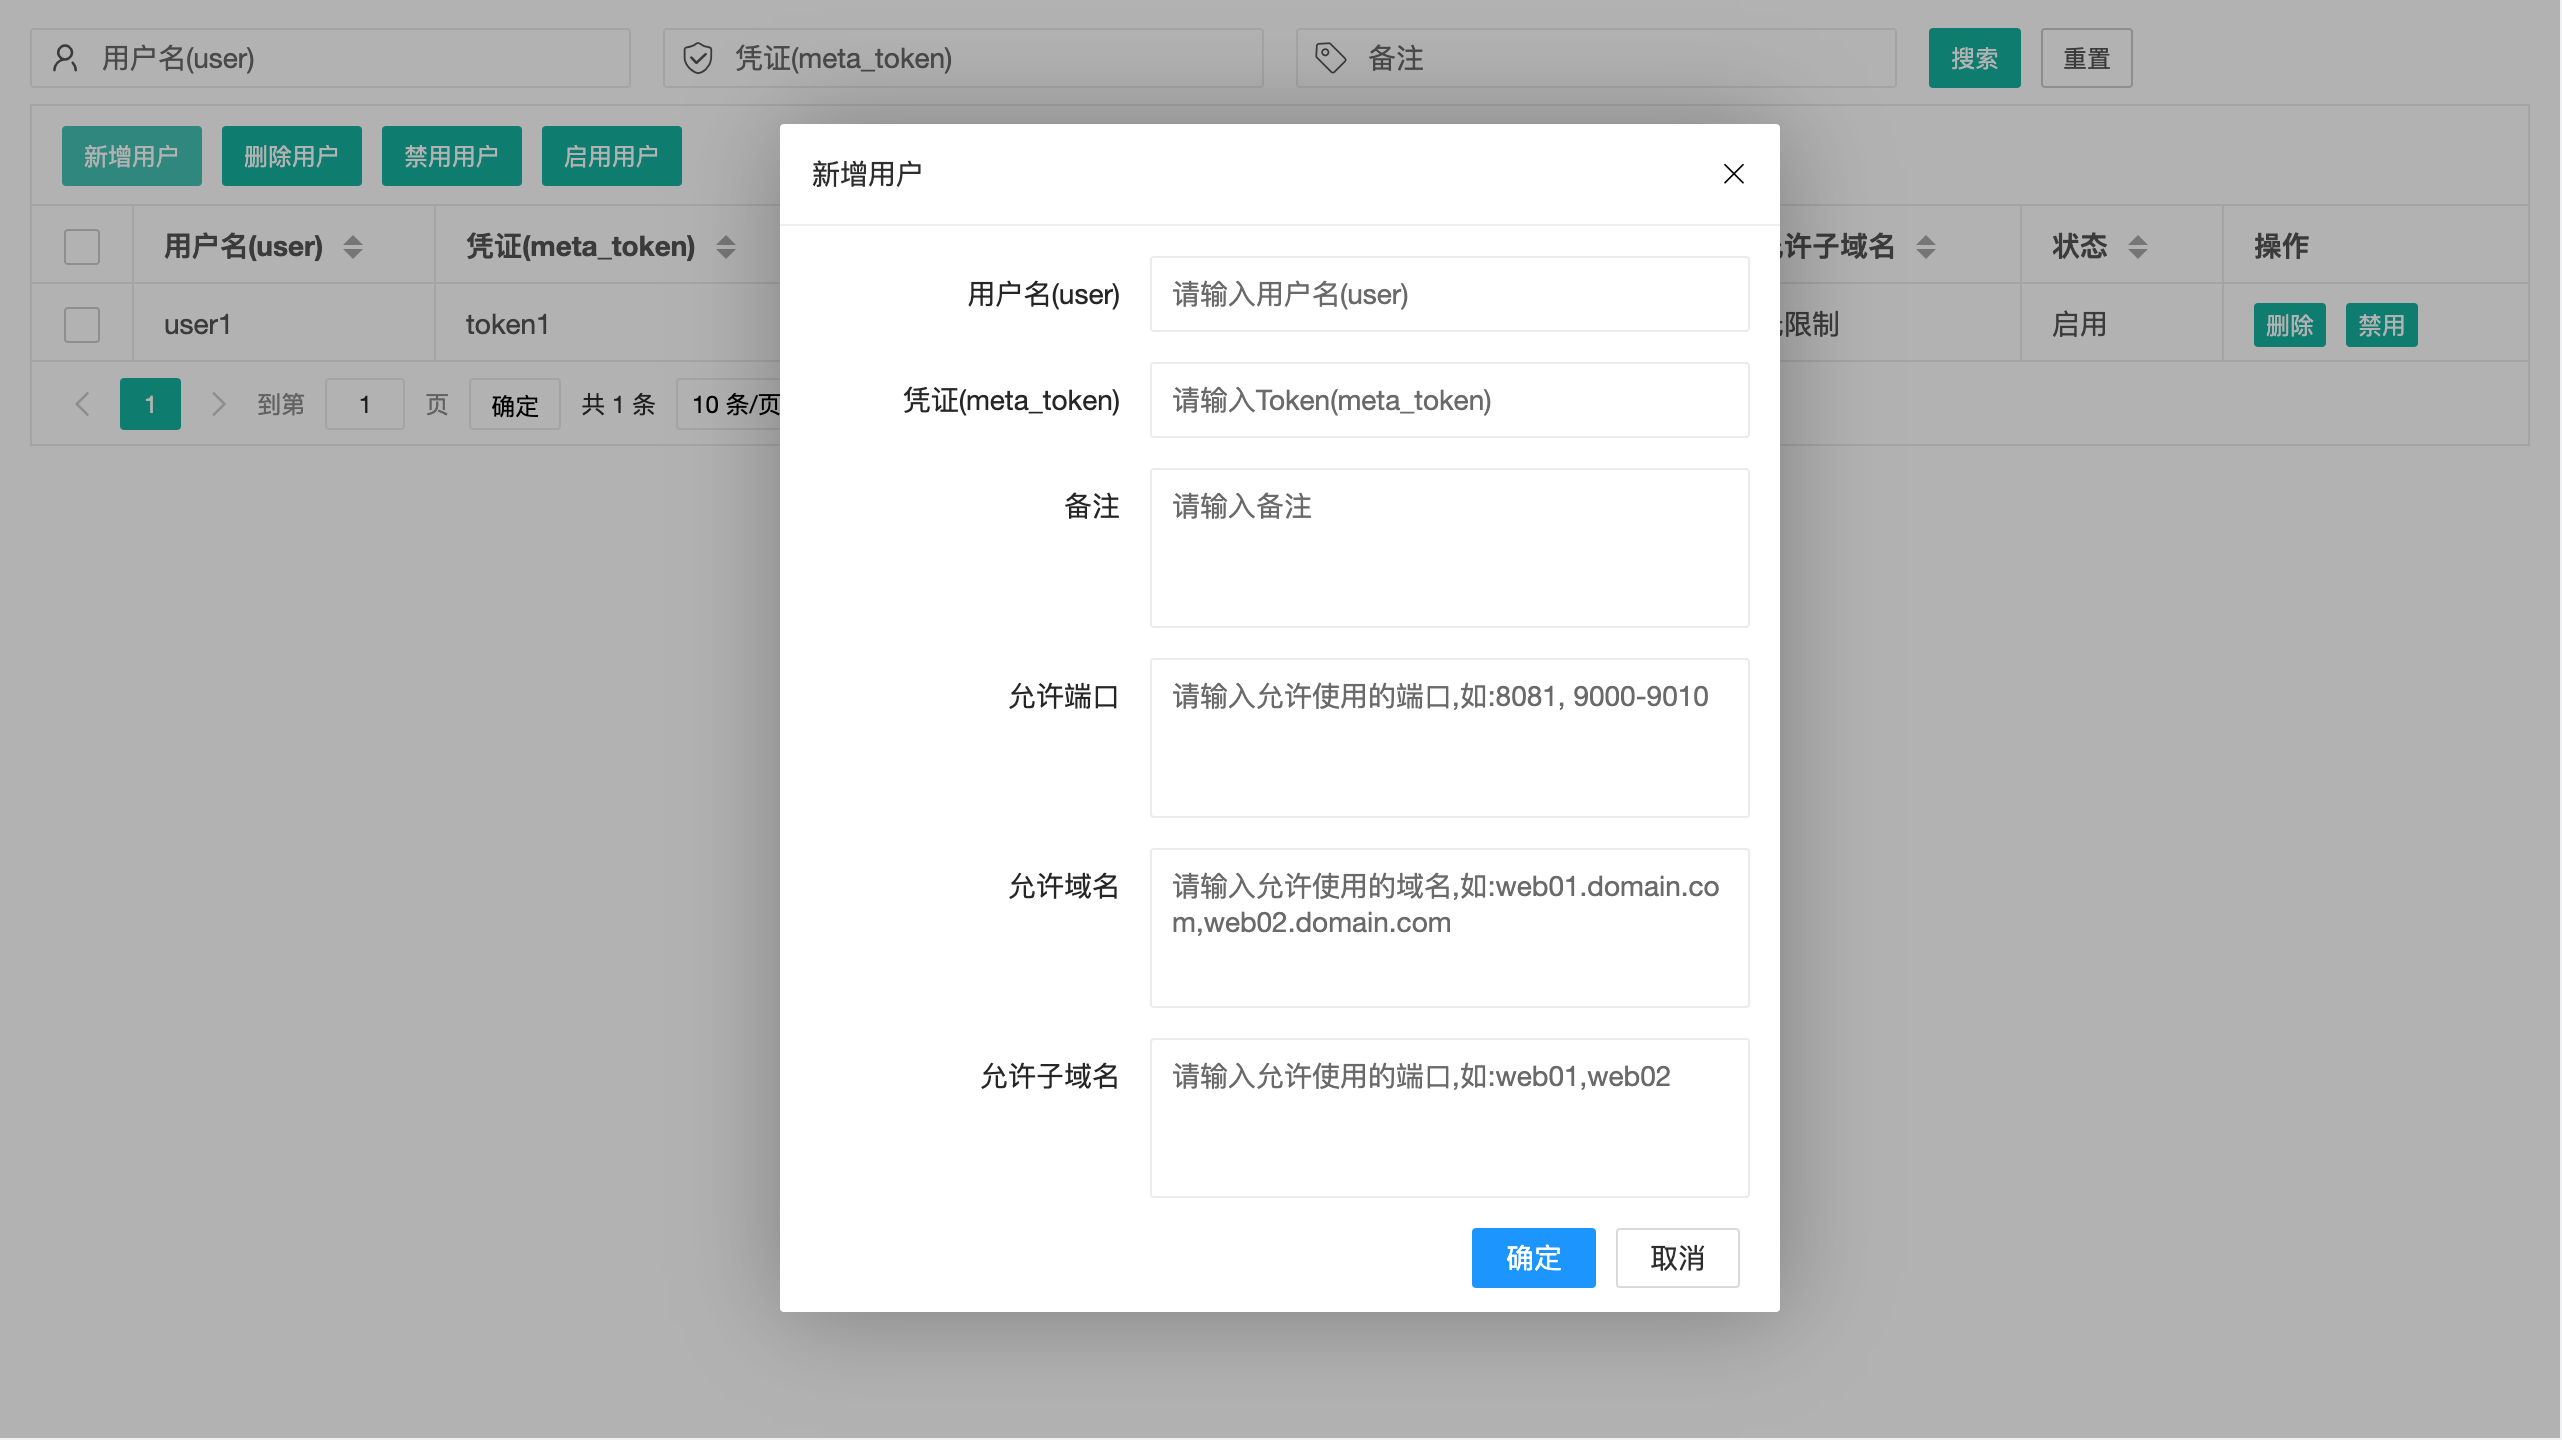Open the 10 条/页 page size selector

click(x=735, y=404)
